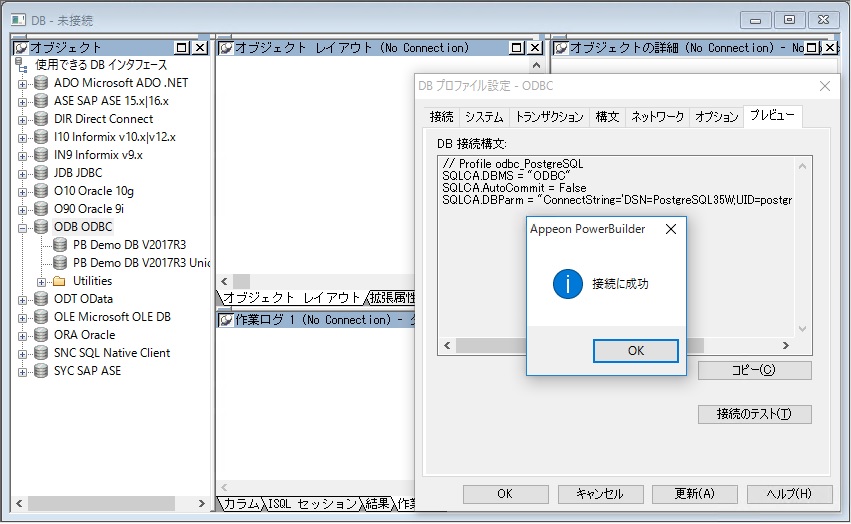Click the JDB JDBC database icon
The image size is (851, 524).
[x=41, y=173]
